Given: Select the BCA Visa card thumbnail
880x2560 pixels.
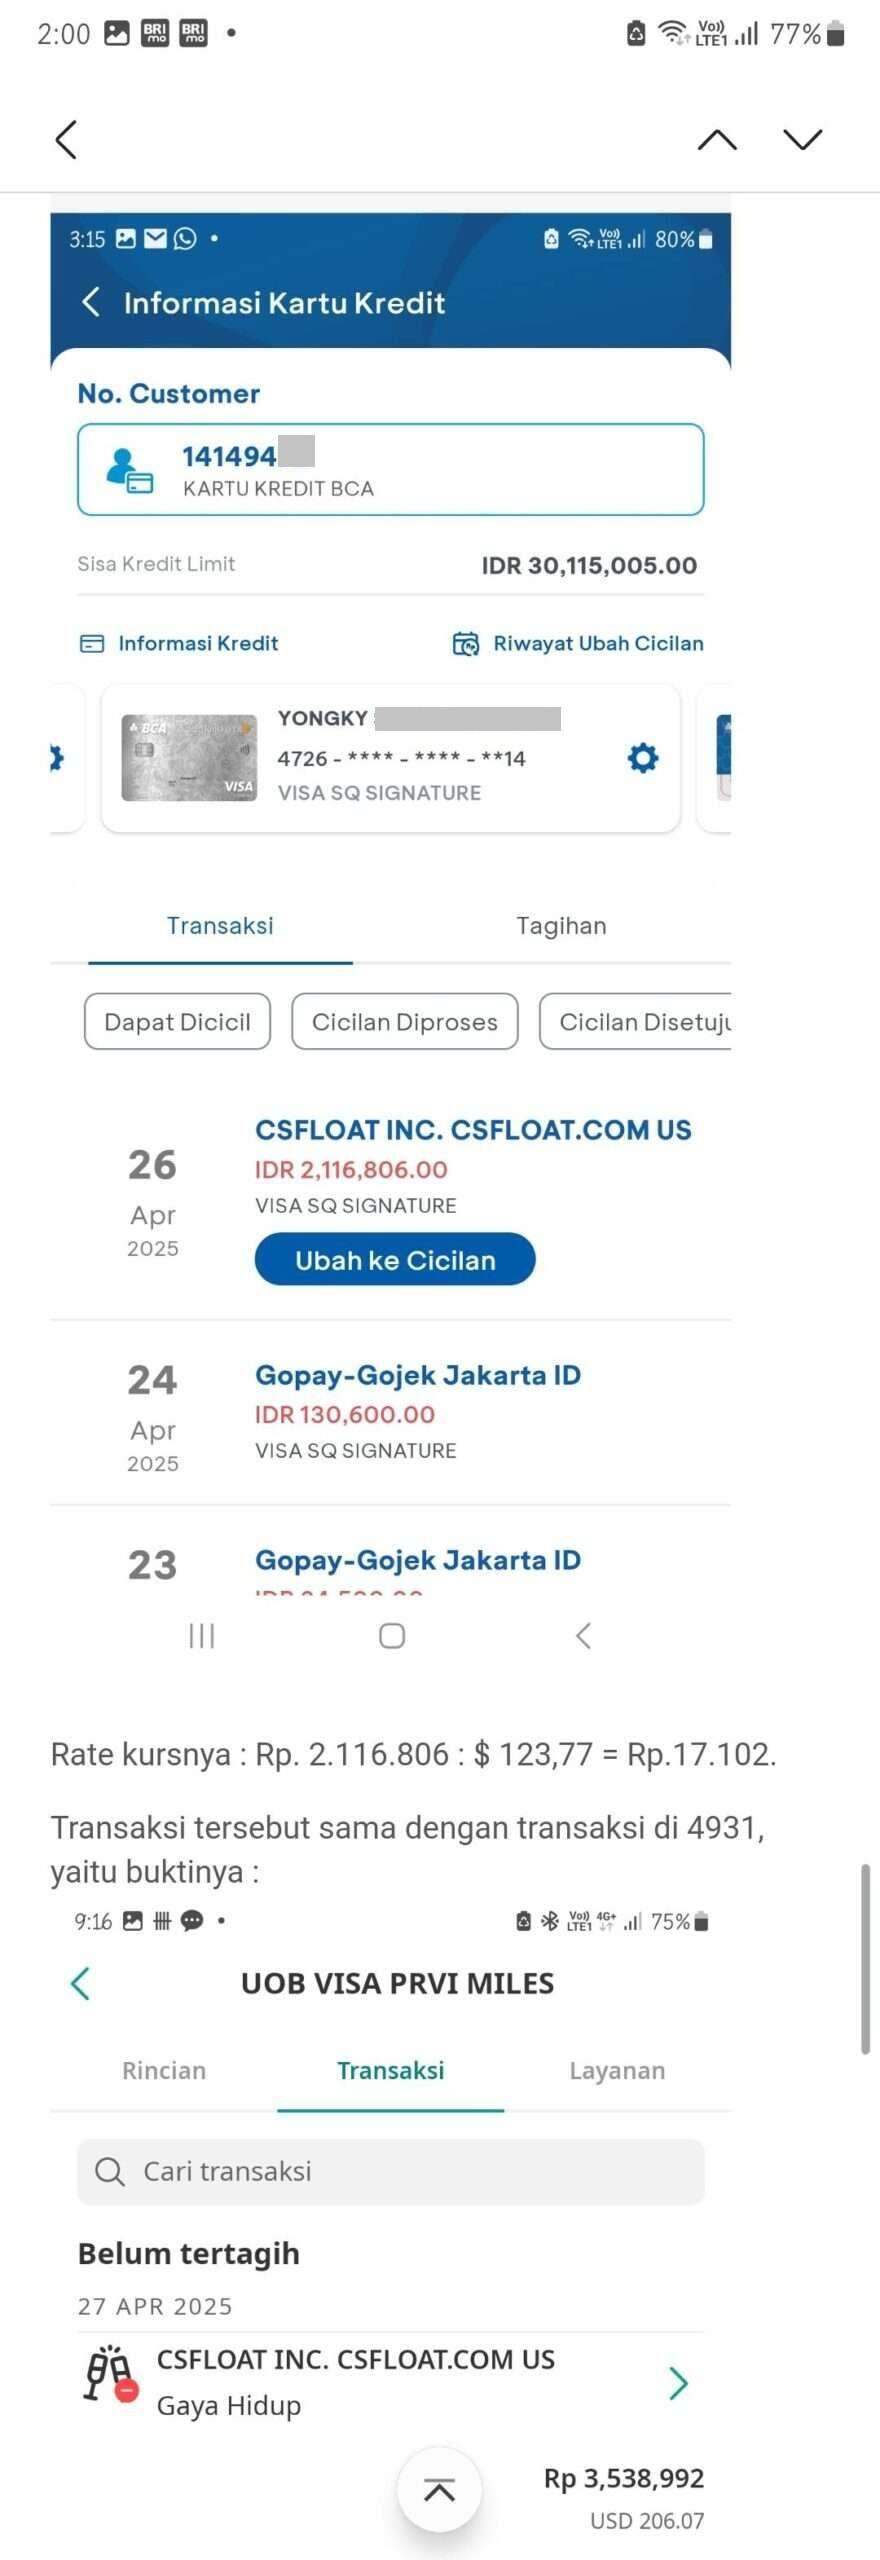Looking at the screenshot, I should (x=189, y=757).
